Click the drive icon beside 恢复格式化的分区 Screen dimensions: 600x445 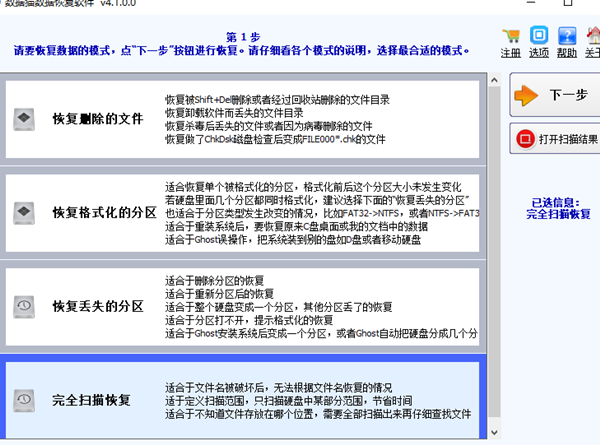pos(24,213)
